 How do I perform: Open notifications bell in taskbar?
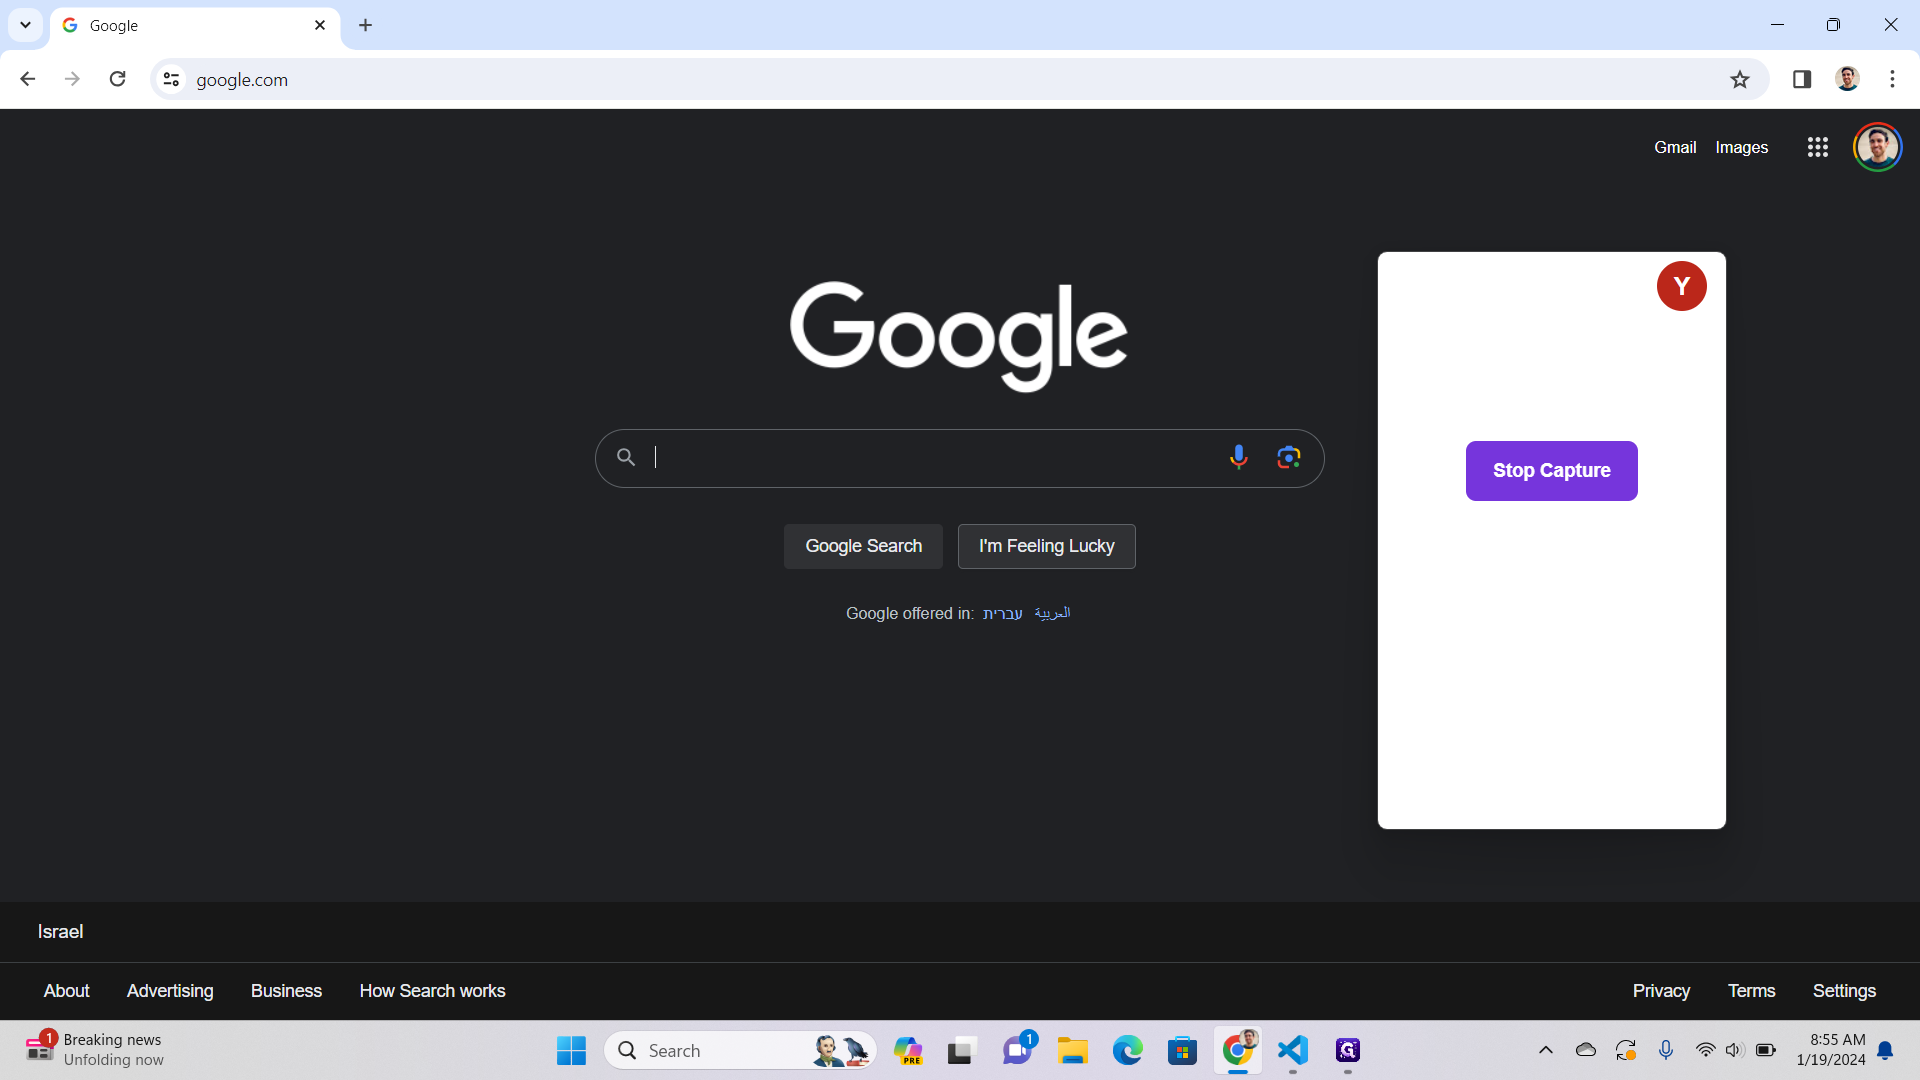tap(1885, 1051)
